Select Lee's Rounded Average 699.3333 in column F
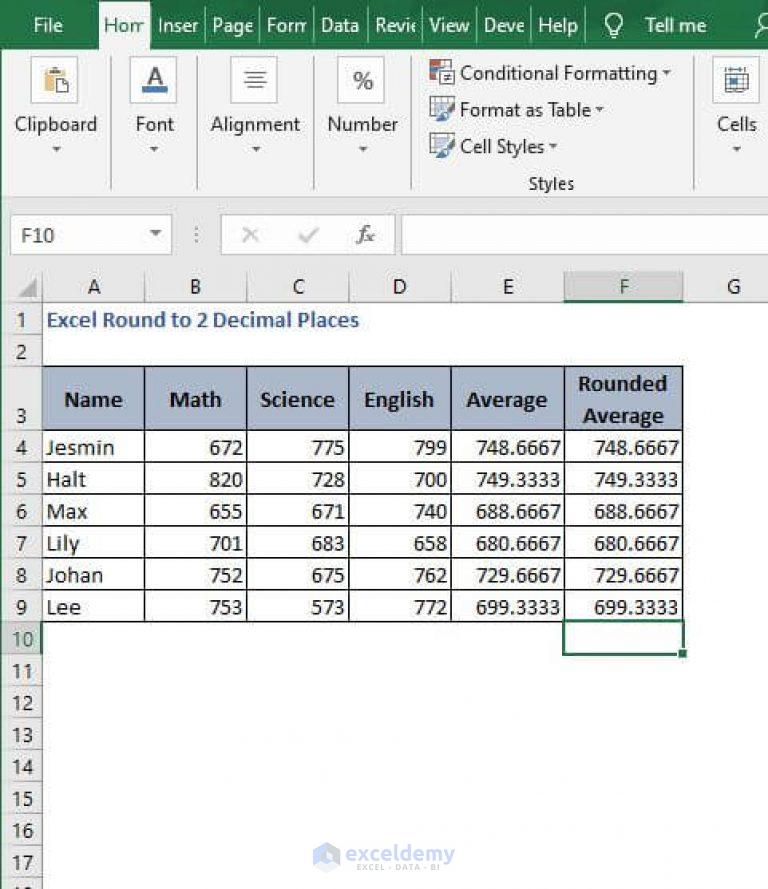The width and height of the screenshot is (768, 889). pos(623,606)
